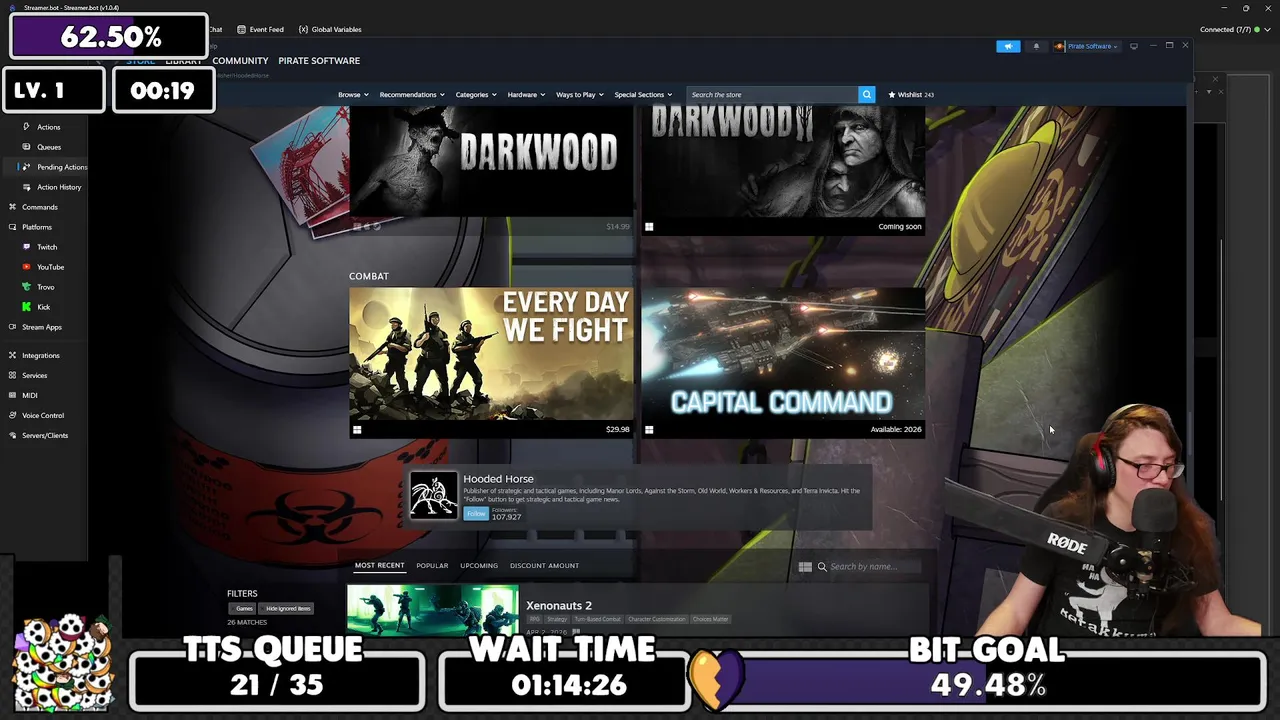Open Steam COMMUNITY tab
The width and height of the screenshot is (1280, 720).
point(240,61)
